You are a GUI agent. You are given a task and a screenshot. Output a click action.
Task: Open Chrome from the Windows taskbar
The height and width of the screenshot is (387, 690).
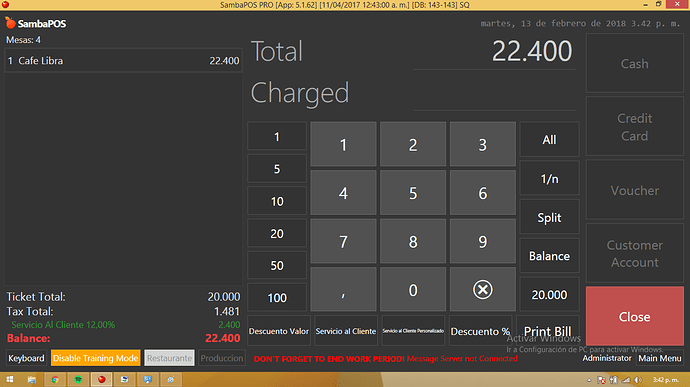[x=55, y=380]
